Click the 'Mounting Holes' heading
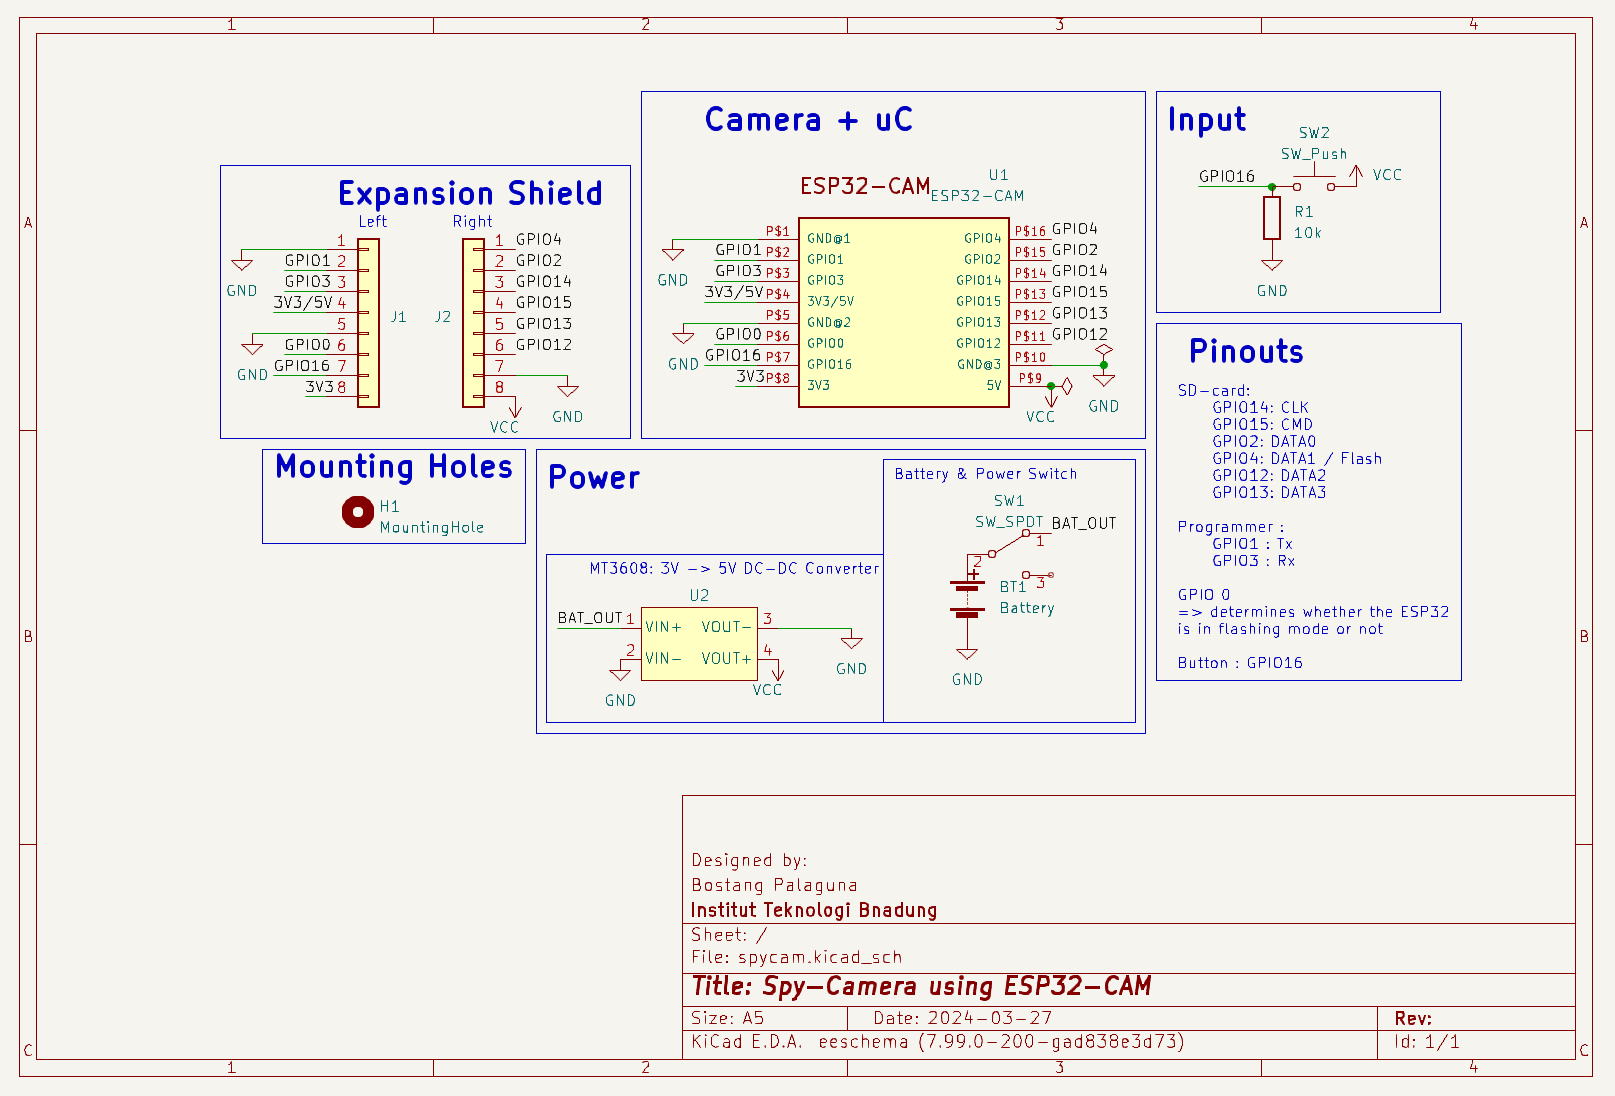Image resolution: width=1615 pixels, height=1096 pixels. [394, 467]
